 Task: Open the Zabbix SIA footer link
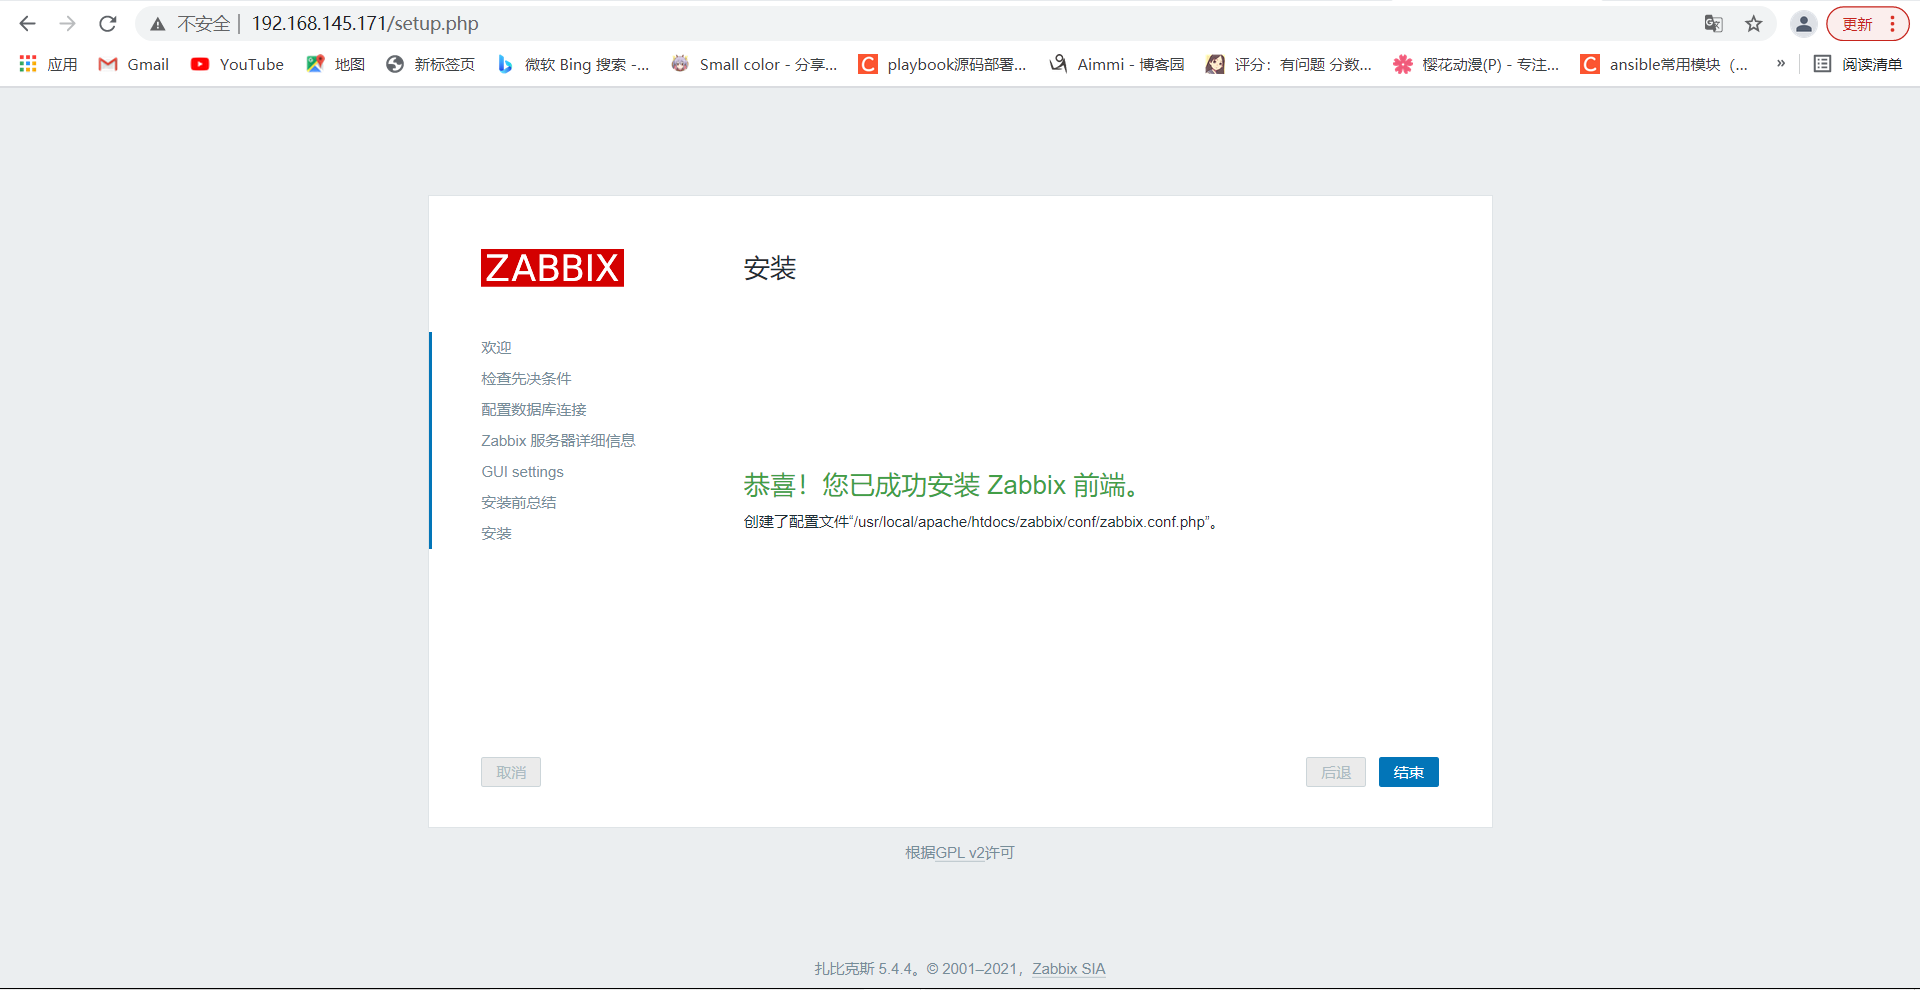[1069, 969]
